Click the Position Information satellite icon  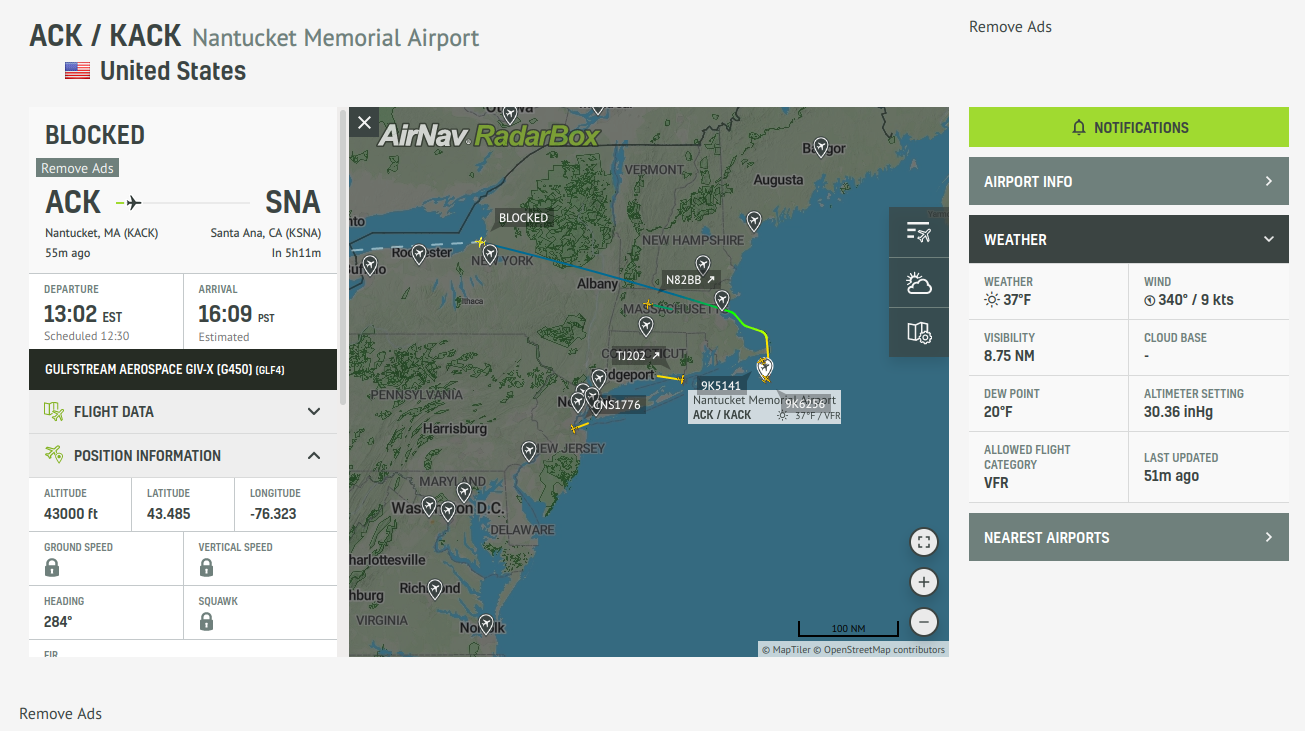[x=54, y=455]
